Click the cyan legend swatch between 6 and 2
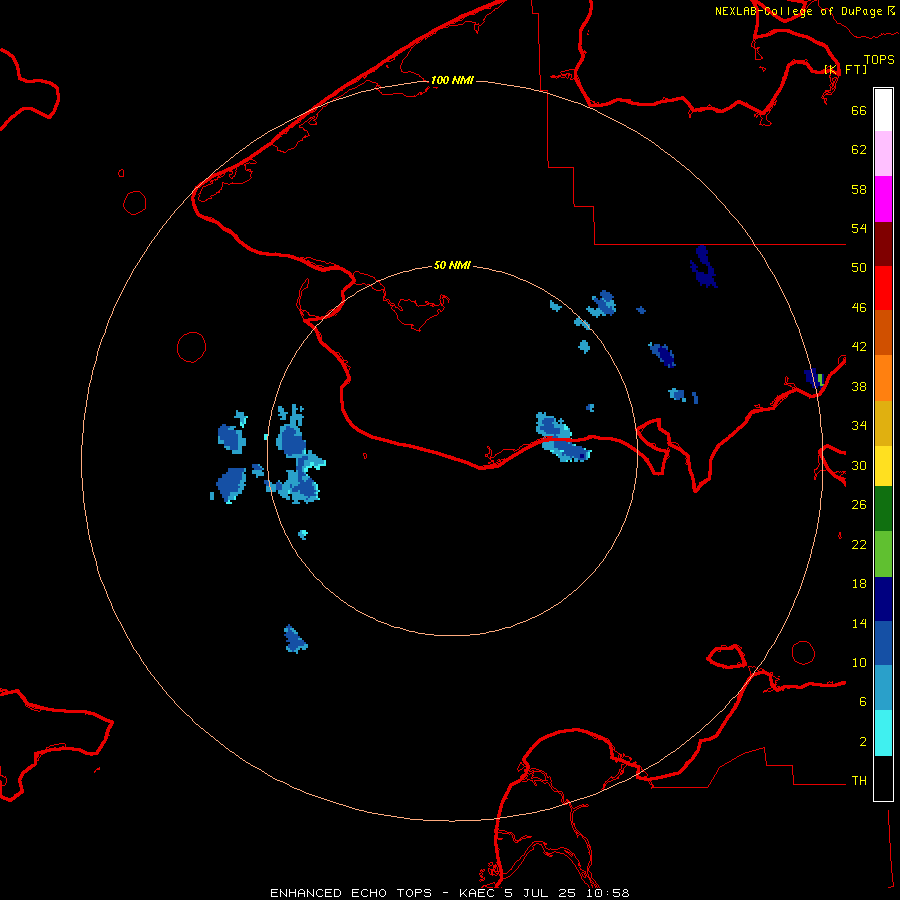The height and width of the screenshot is (900, 900). pyautogui.click(x=883, y=733)
